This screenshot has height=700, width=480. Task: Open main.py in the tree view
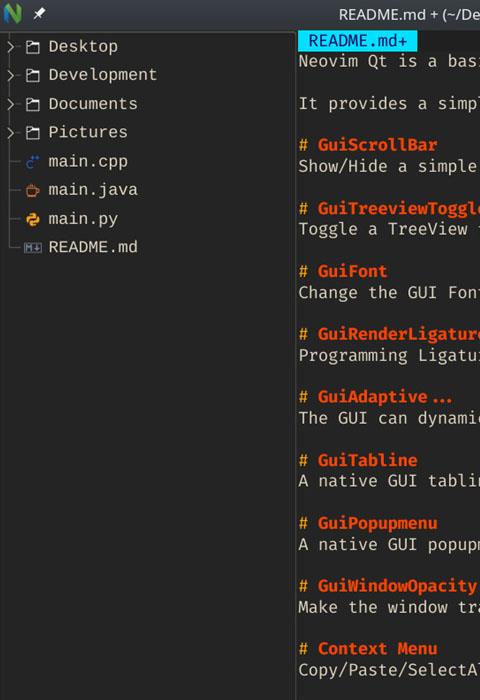(83, 219)
